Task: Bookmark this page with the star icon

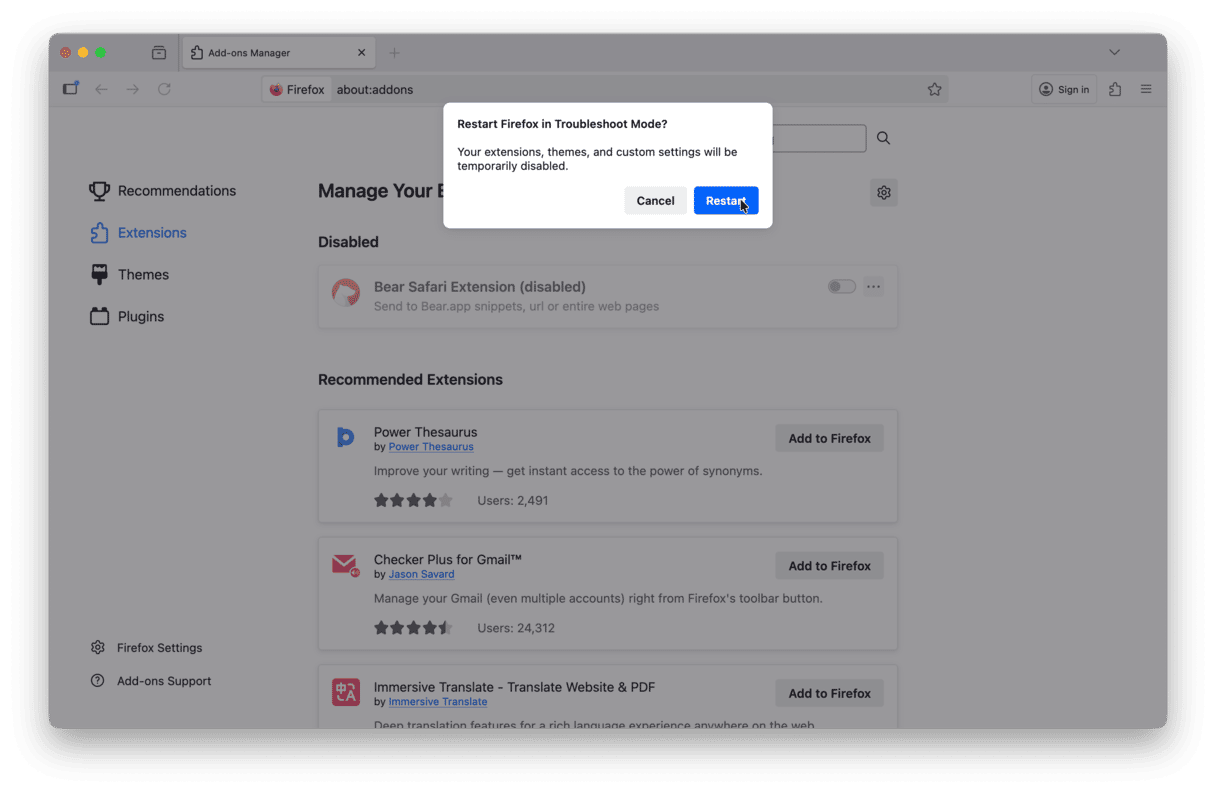Action: point(934,89)
